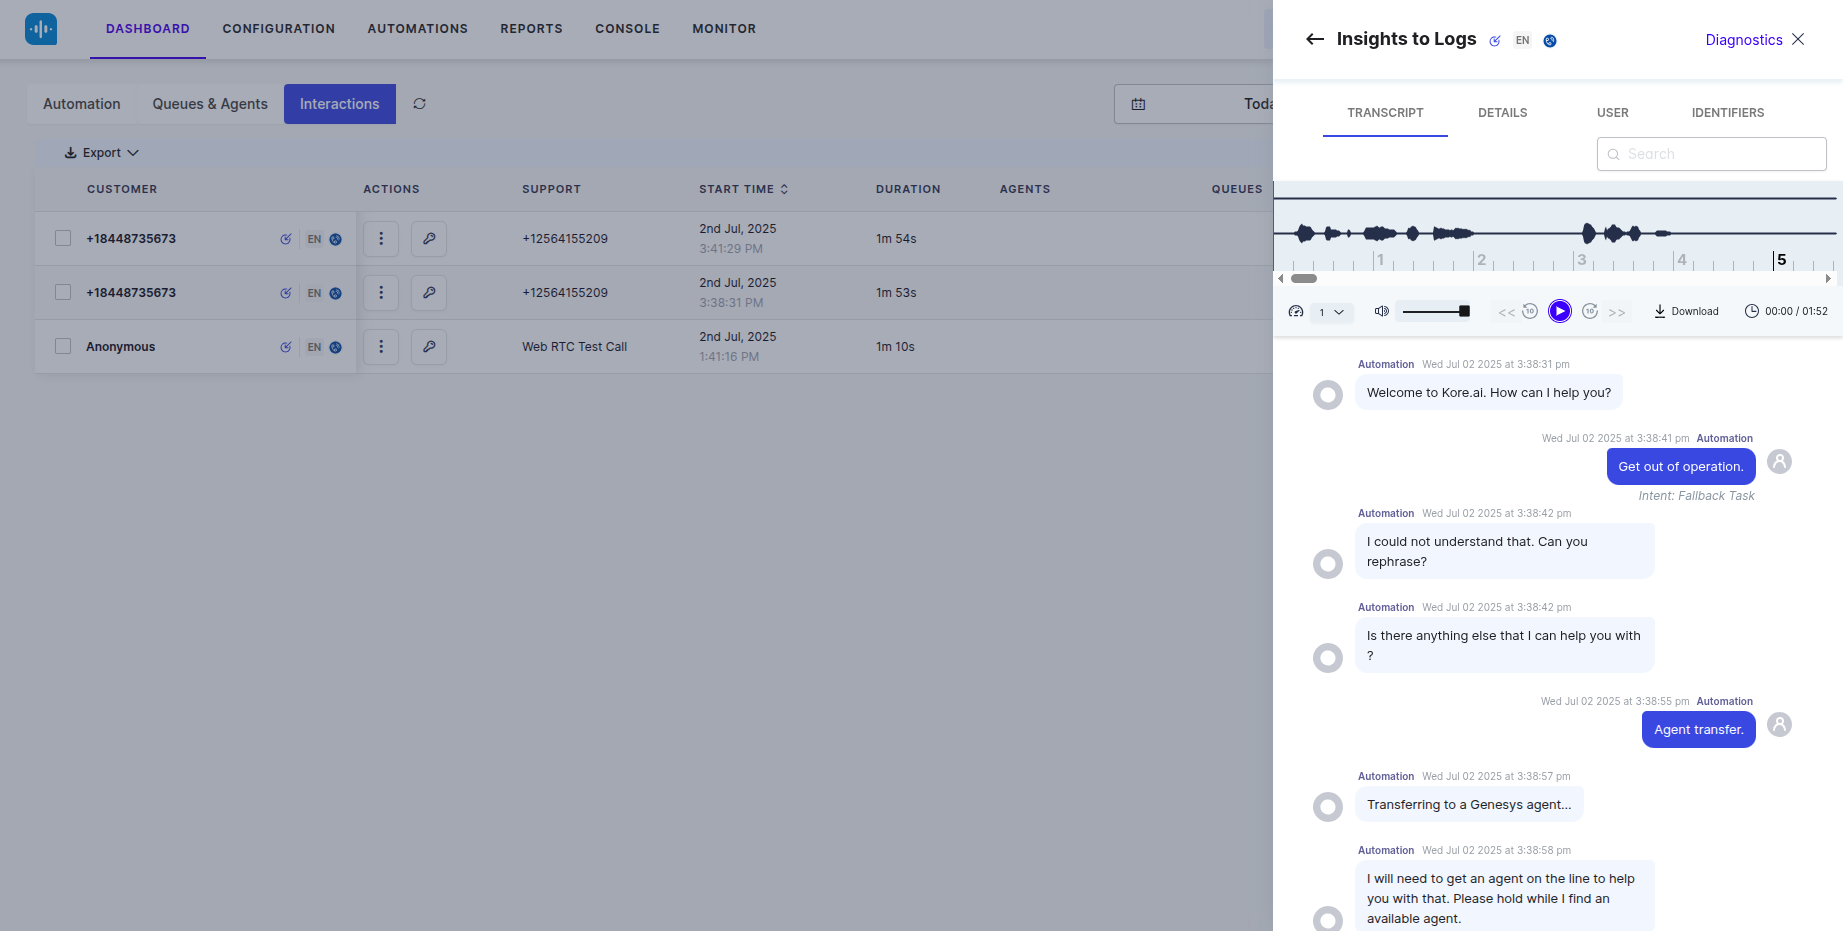Tick the checkbox for 3:41:29 PM interaction

(x=63, y=239)
